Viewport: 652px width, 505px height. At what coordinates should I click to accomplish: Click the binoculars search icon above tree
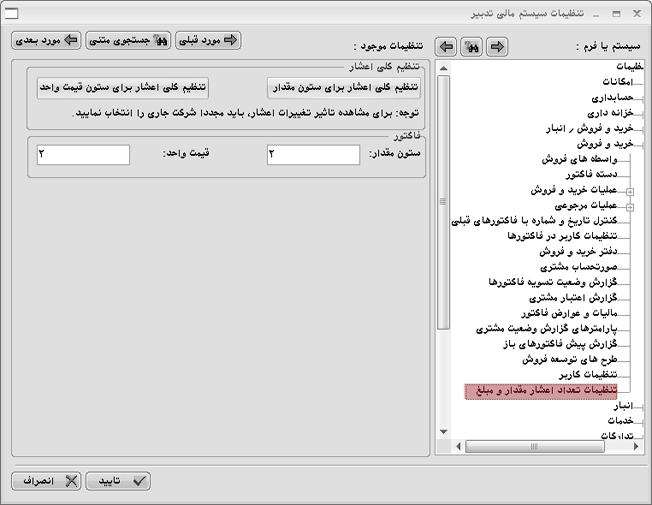[x=471, y=47]
